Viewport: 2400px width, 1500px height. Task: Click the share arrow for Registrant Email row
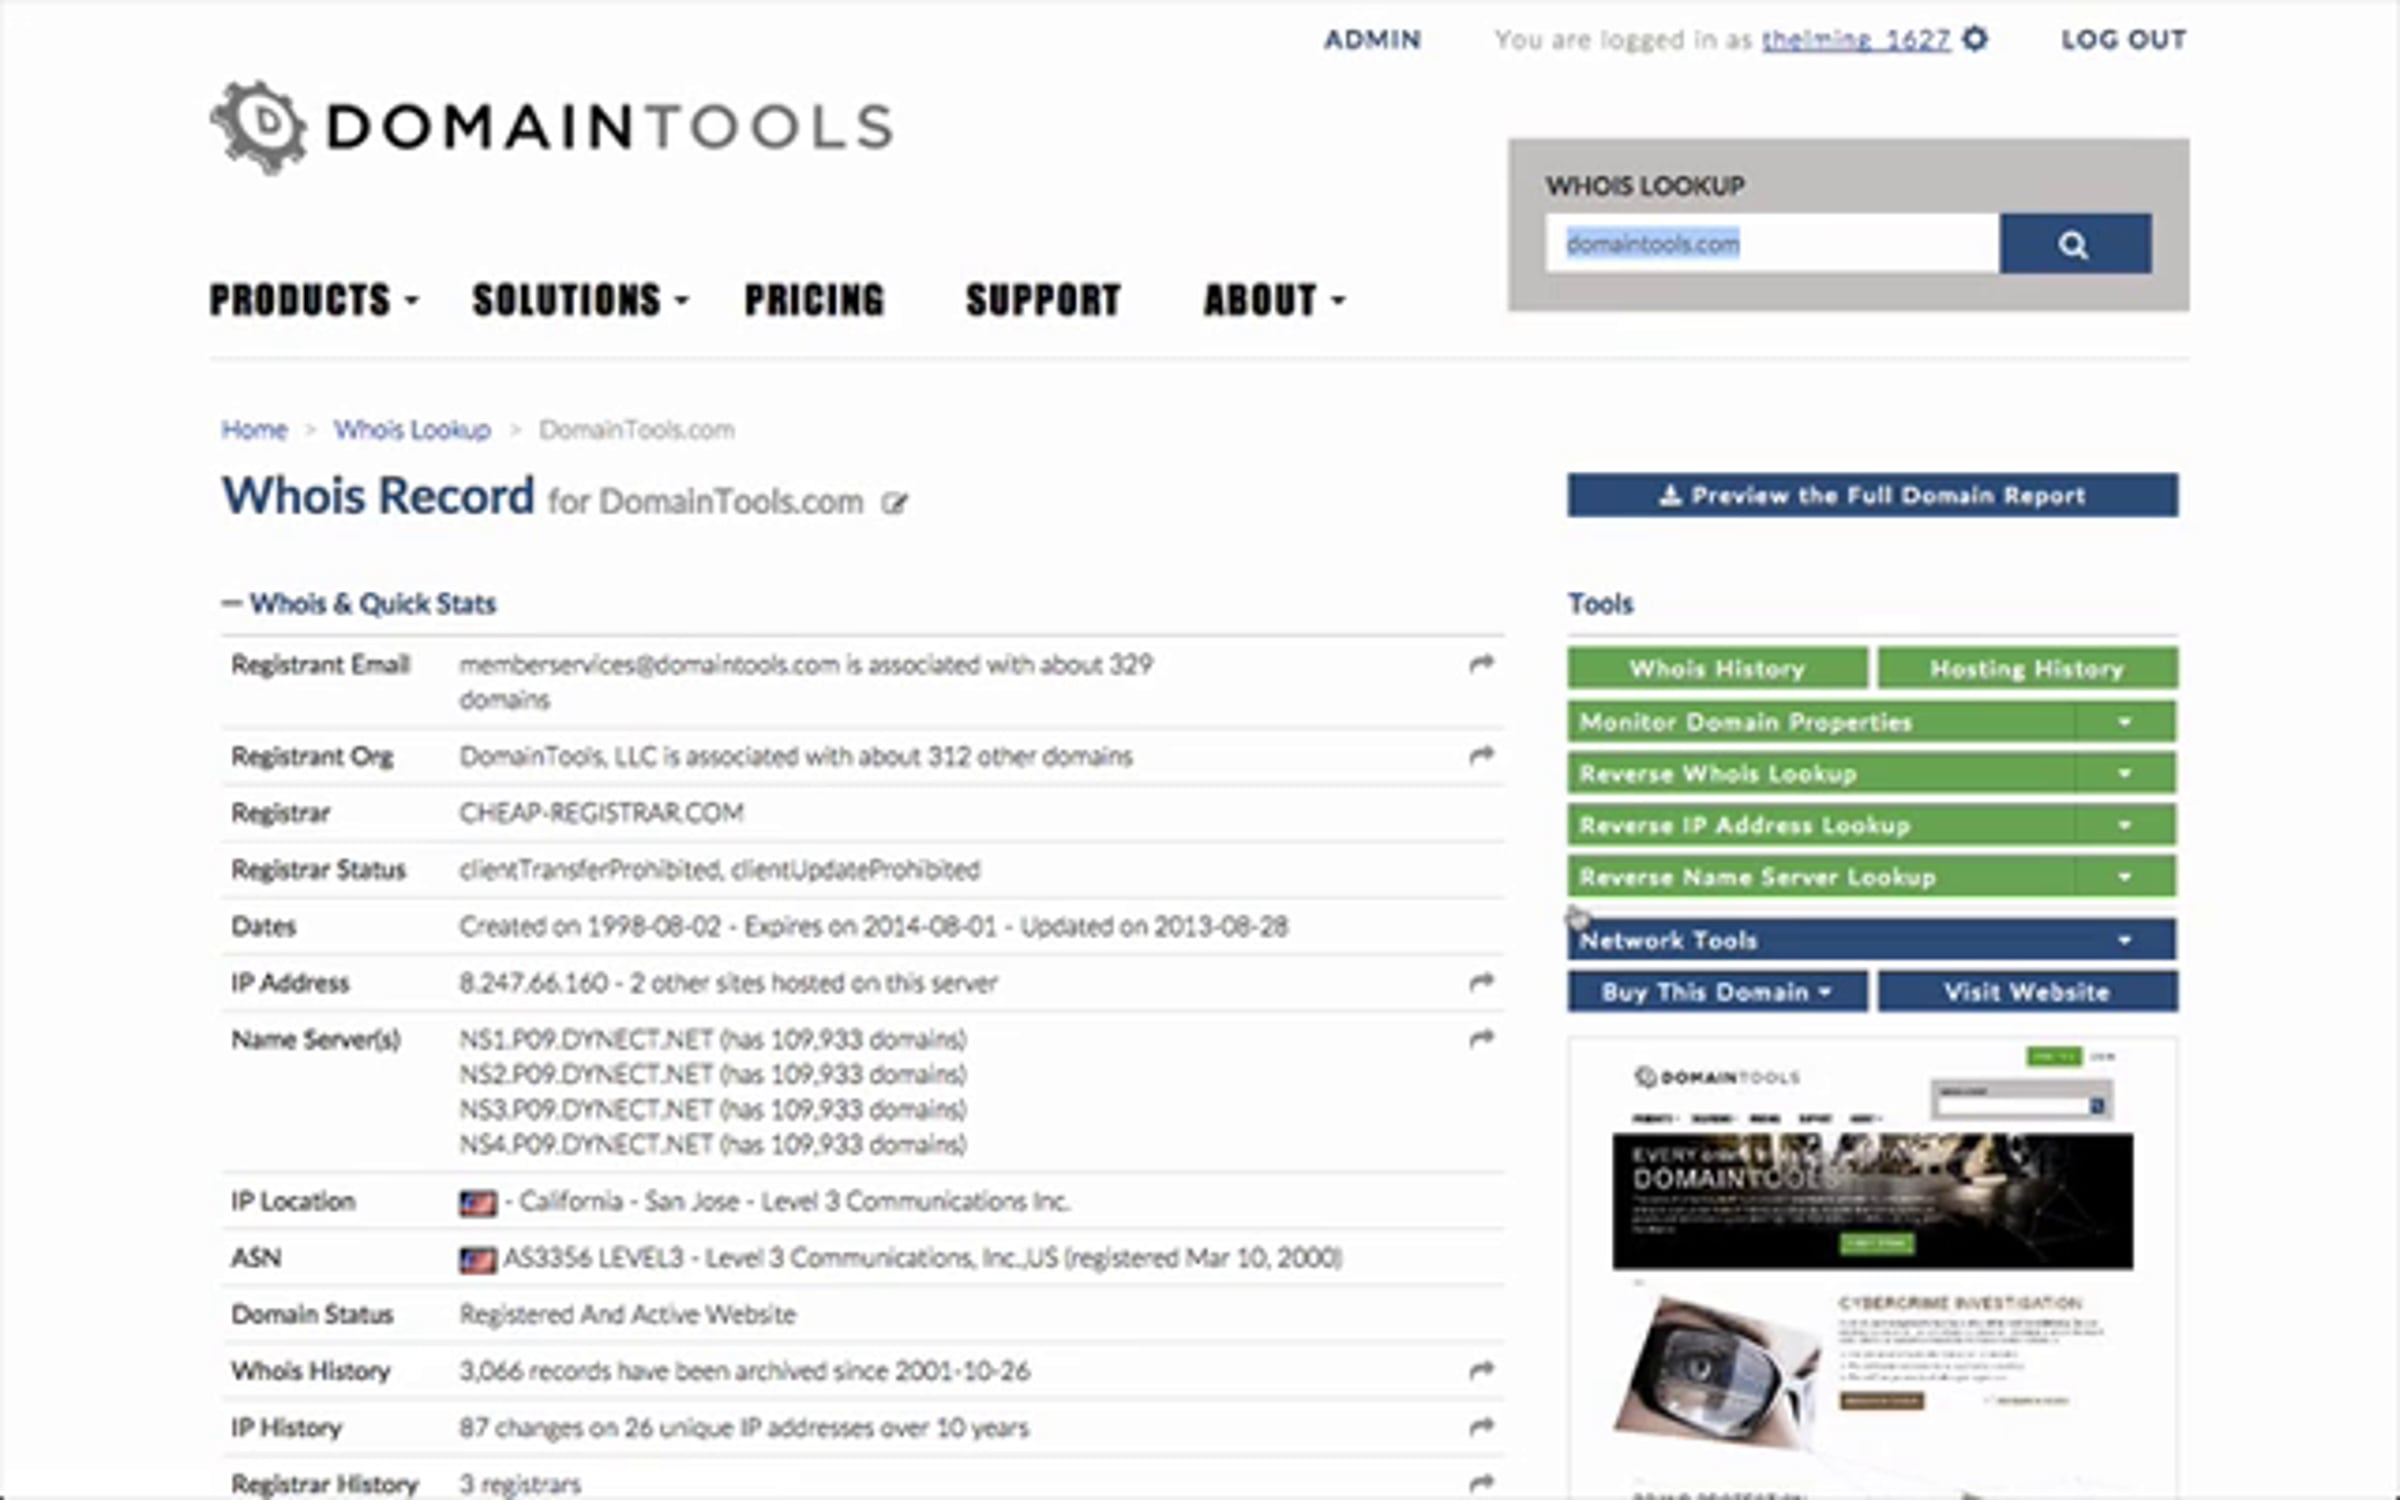1481,664
